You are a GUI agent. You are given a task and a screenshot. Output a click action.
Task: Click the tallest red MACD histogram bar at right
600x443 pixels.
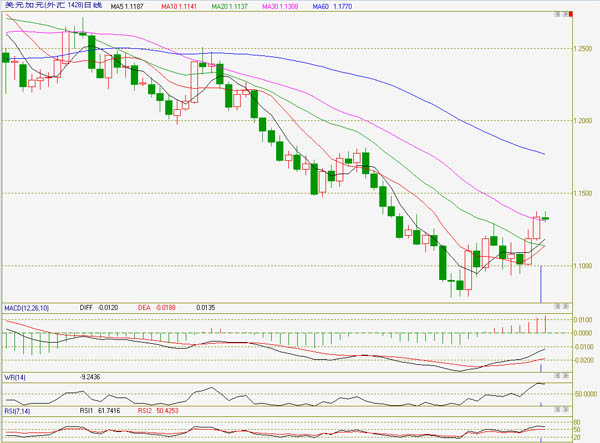pyautogui.click(x=545, y=324)
